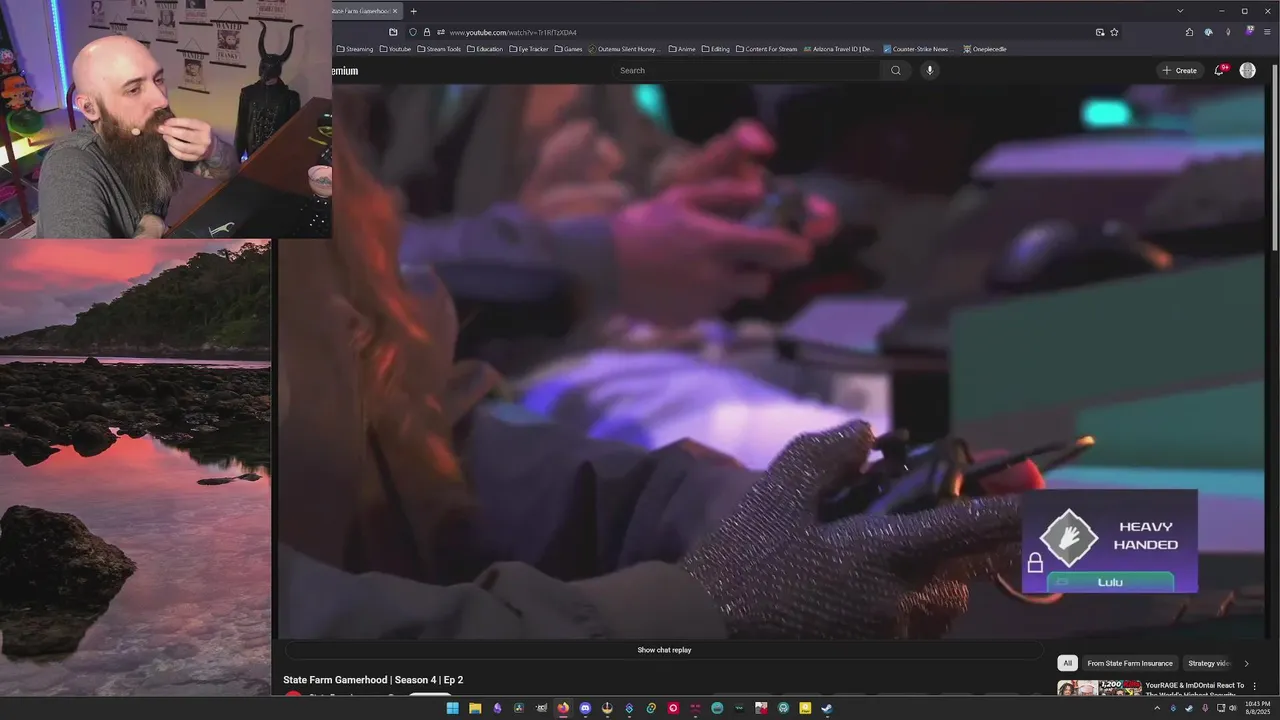
Task: Click the Steam system tray icon
Action: (1189, 708)
